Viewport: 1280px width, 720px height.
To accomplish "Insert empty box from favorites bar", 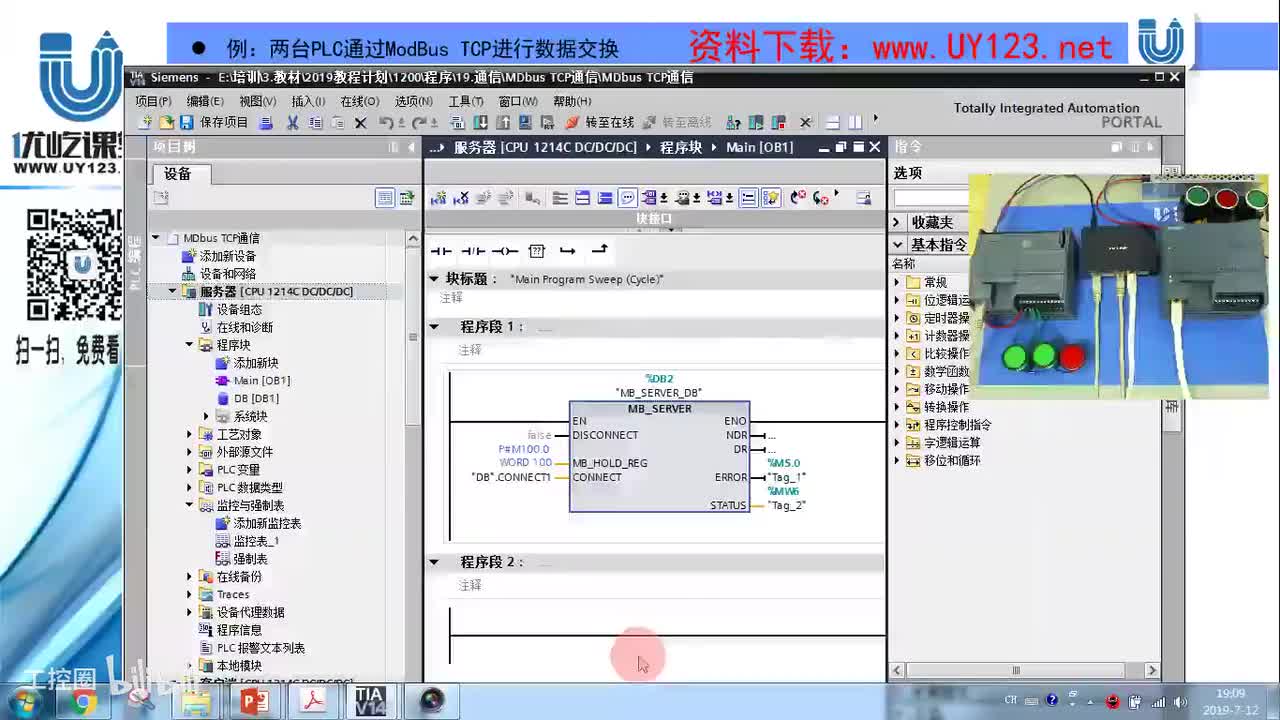I will [536, 251].
